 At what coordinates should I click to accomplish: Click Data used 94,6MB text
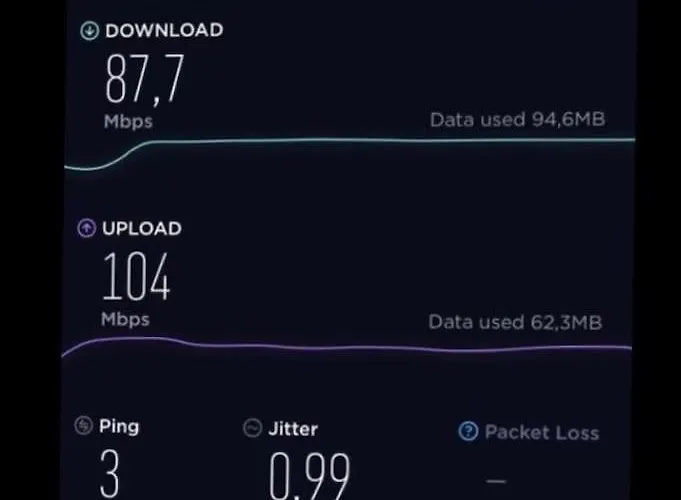[x=517, y=119]
